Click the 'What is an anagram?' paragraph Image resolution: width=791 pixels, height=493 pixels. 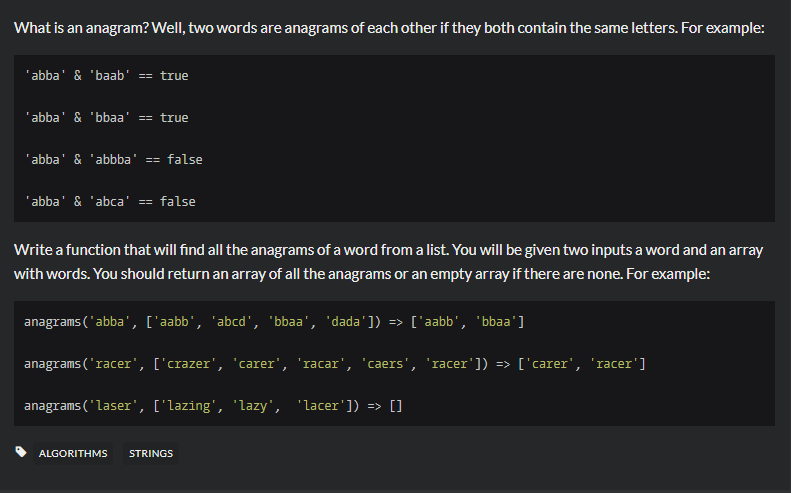click(389, 28)
